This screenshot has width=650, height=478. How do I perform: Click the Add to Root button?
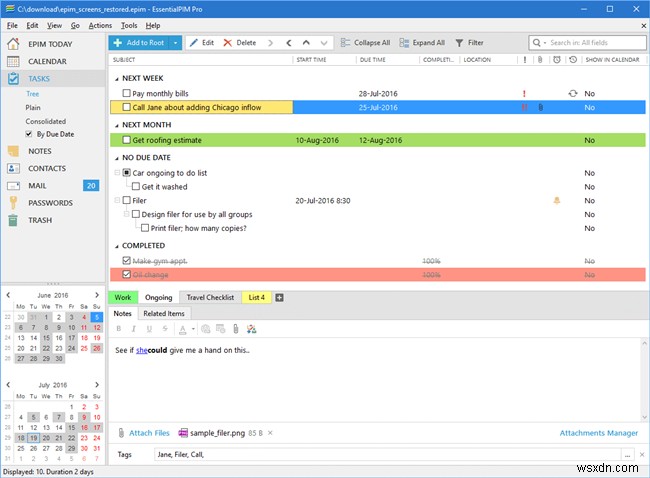[x=139, y=43]
